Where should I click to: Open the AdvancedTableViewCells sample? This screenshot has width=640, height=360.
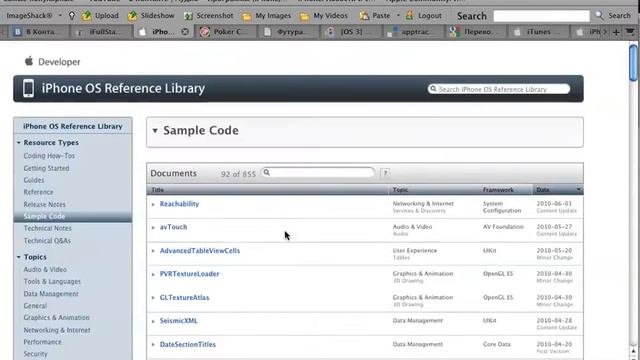[200, 251]
